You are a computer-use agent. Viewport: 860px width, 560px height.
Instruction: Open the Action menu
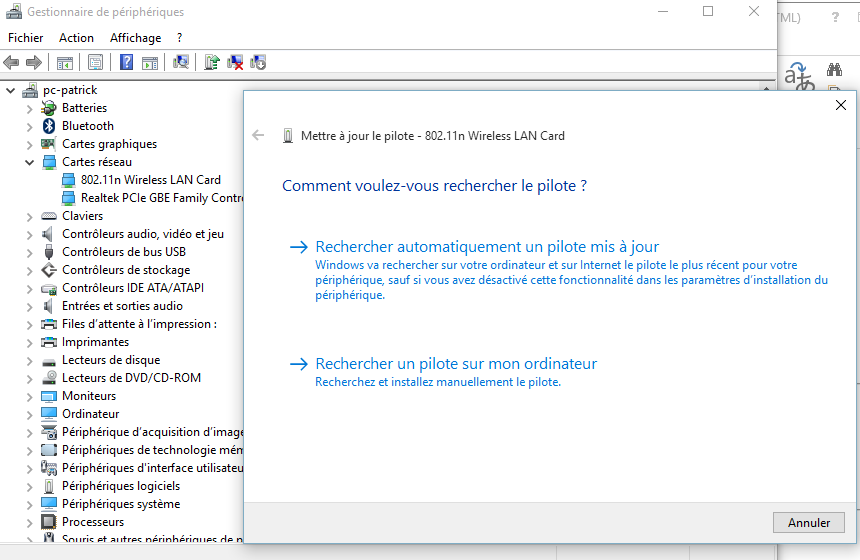pos(76,38)
